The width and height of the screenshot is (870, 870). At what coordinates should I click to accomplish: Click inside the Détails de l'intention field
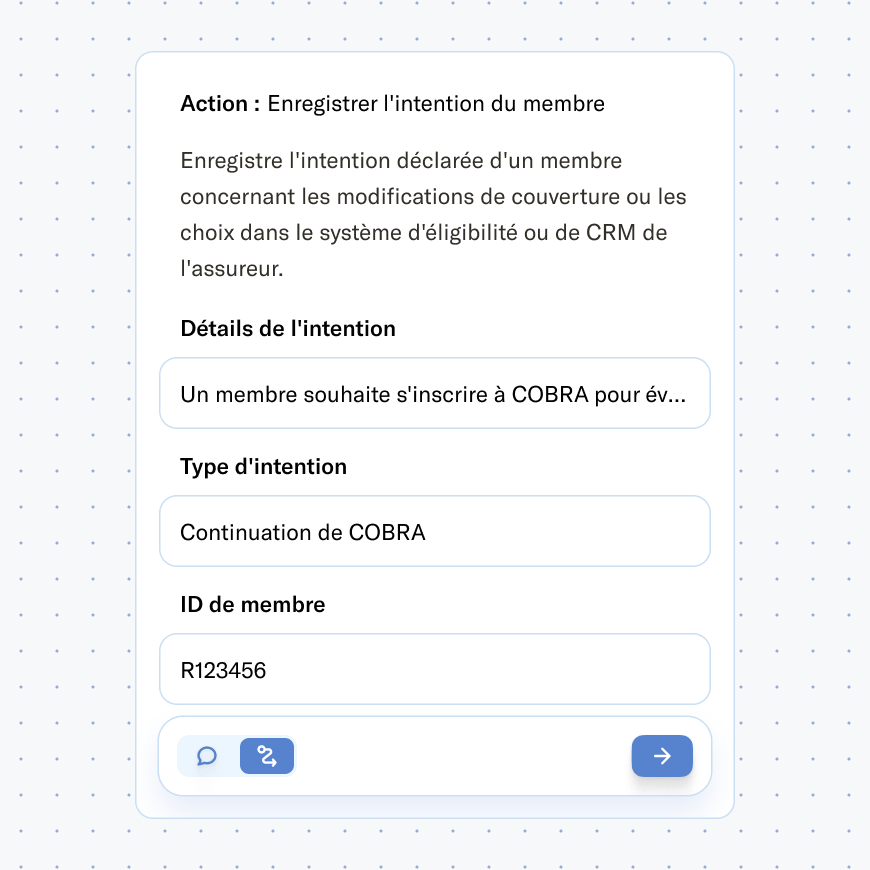(x=434, y=393)
